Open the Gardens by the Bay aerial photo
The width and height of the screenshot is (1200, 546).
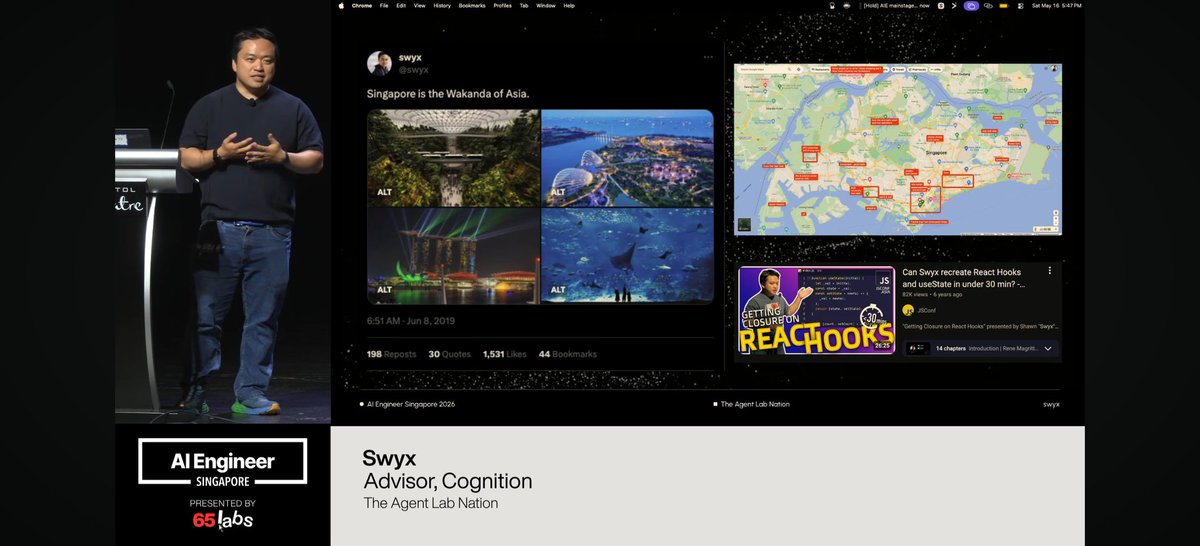coord(627,158)
